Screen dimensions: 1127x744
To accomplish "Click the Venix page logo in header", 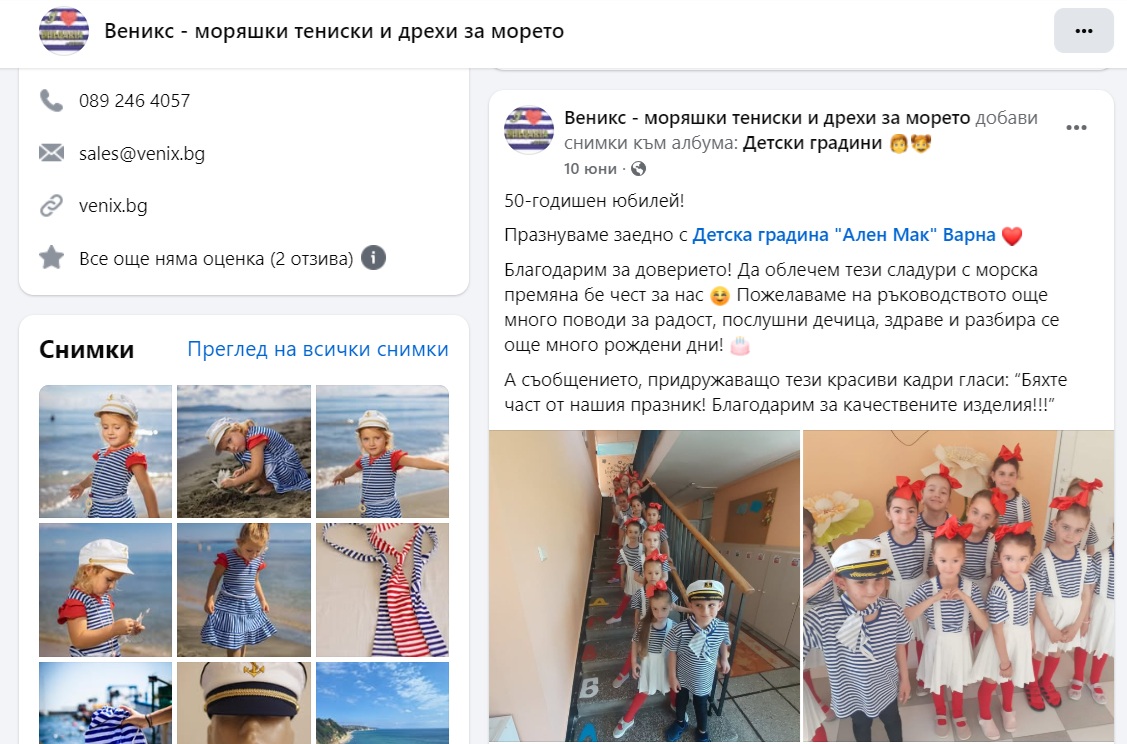I will (64, 31).
